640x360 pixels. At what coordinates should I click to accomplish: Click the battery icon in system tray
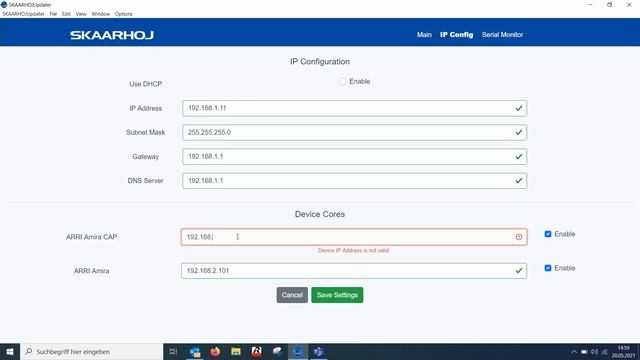point(584,351)
